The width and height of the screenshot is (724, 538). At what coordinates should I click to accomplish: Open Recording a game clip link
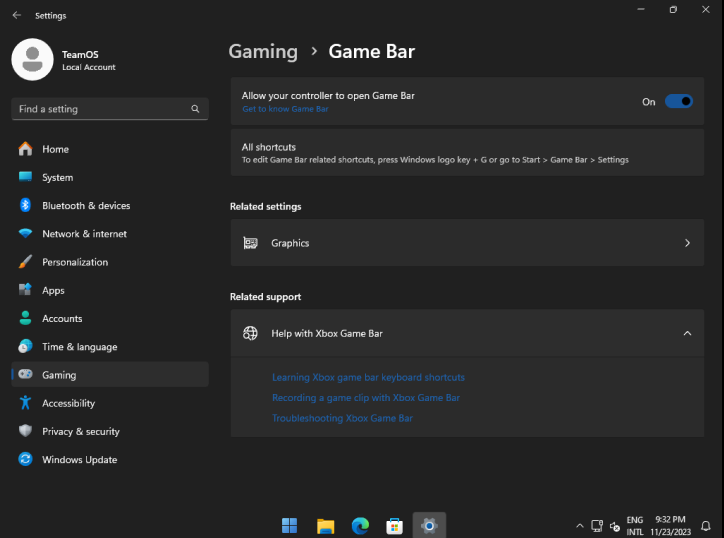pos(366,398)
